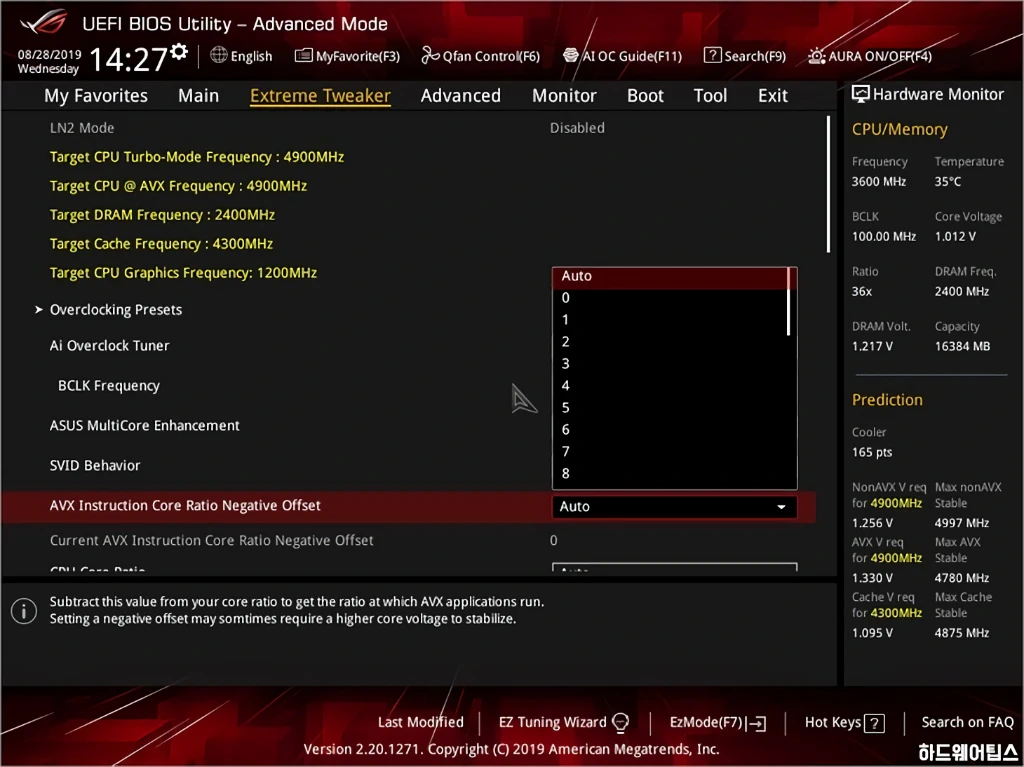This screenshot has height=767, width=1024.
Task: Open the Tool tab
Action: pos(710,95)
